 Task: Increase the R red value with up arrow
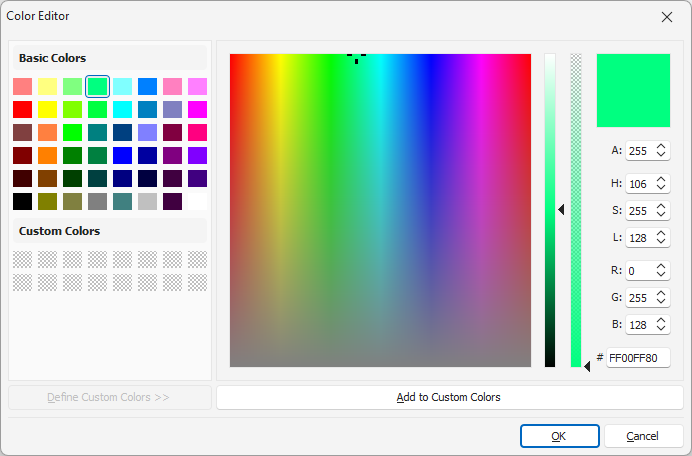[661, 266]
